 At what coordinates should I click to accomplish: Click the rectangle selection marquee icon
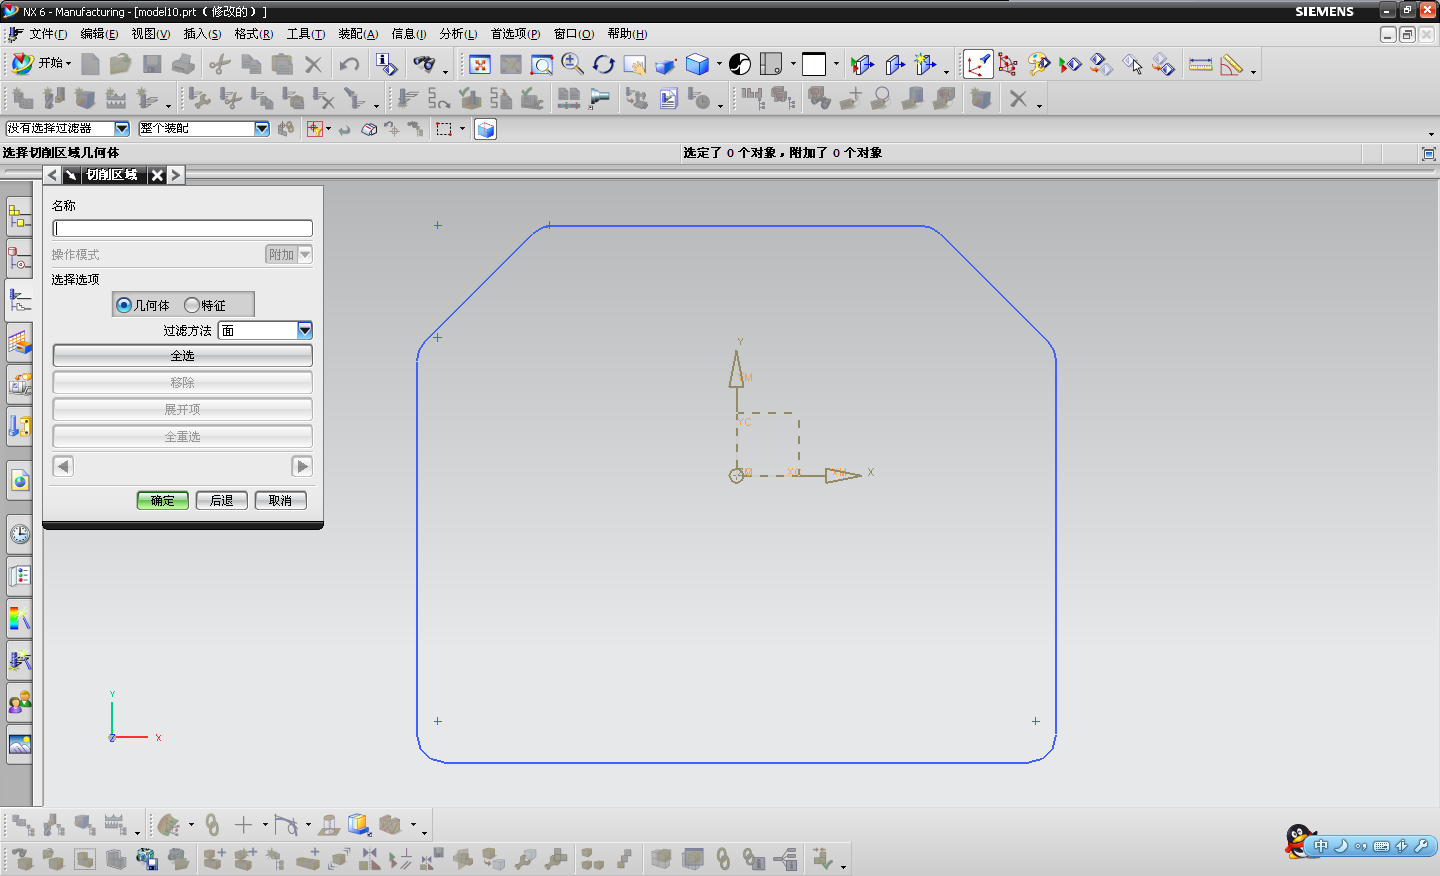click(x=444, y=129)
